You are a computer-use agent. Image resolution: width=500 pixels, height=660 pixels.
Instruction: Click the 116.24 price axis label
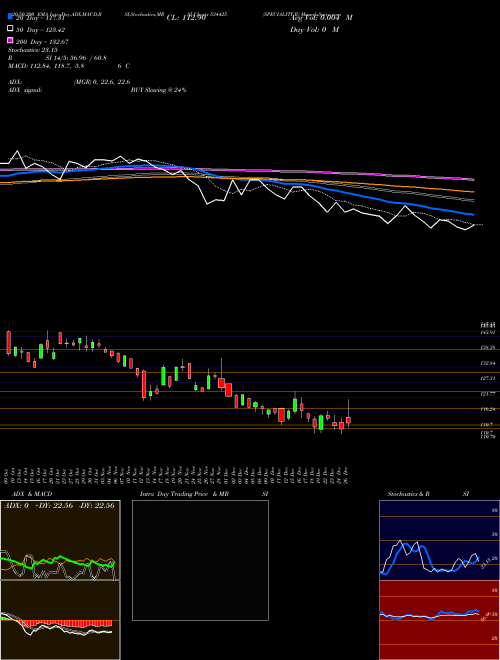click(488, 409)
